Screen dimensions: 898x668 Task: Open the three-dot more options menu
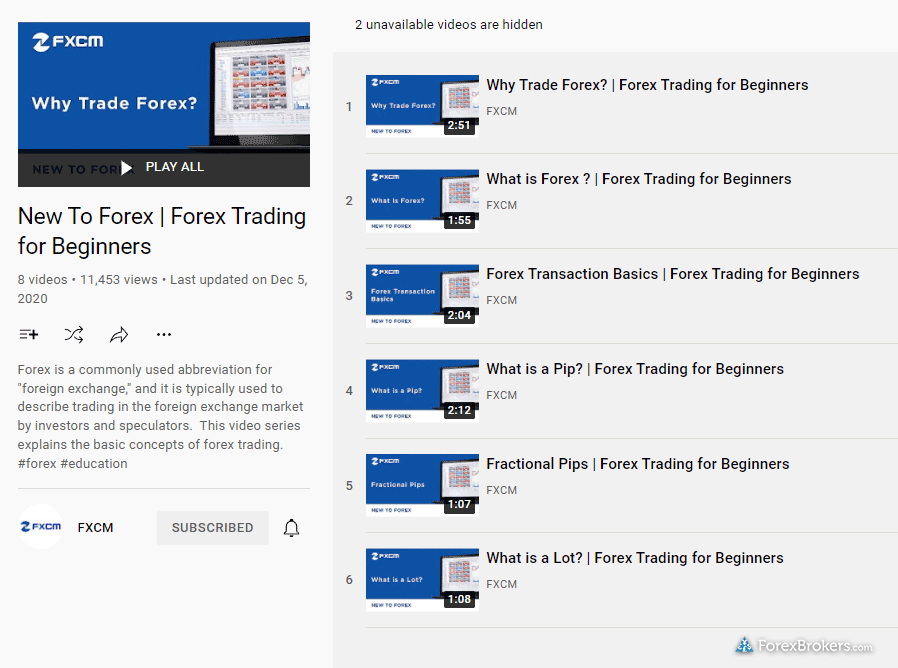pos(164,335)
